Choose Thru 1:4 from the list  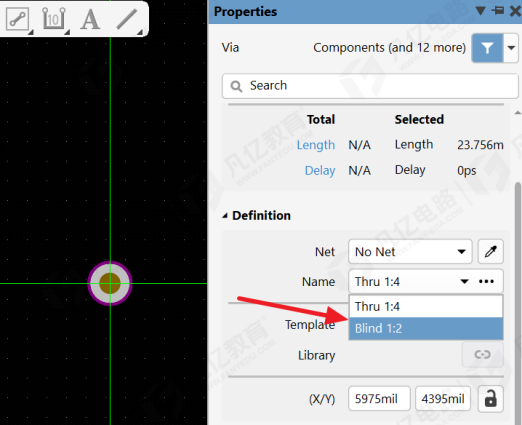click(x=426, y=306)
